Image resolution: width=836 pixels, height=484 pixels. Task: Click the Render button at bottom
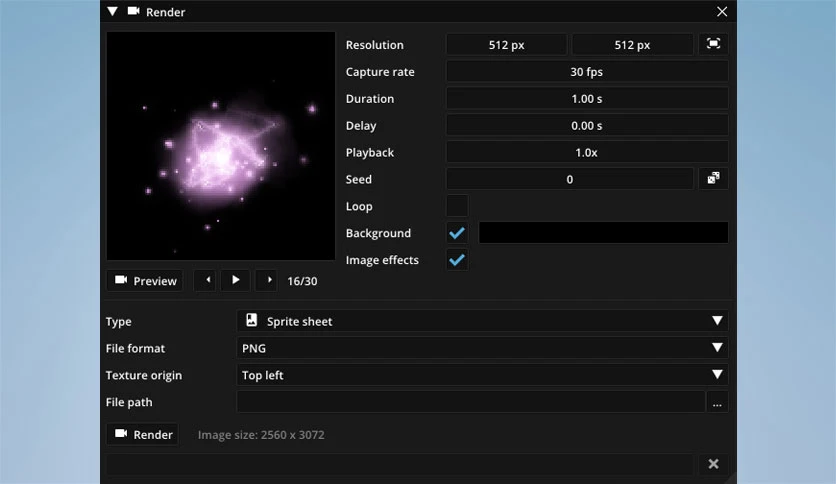[142, 434]
